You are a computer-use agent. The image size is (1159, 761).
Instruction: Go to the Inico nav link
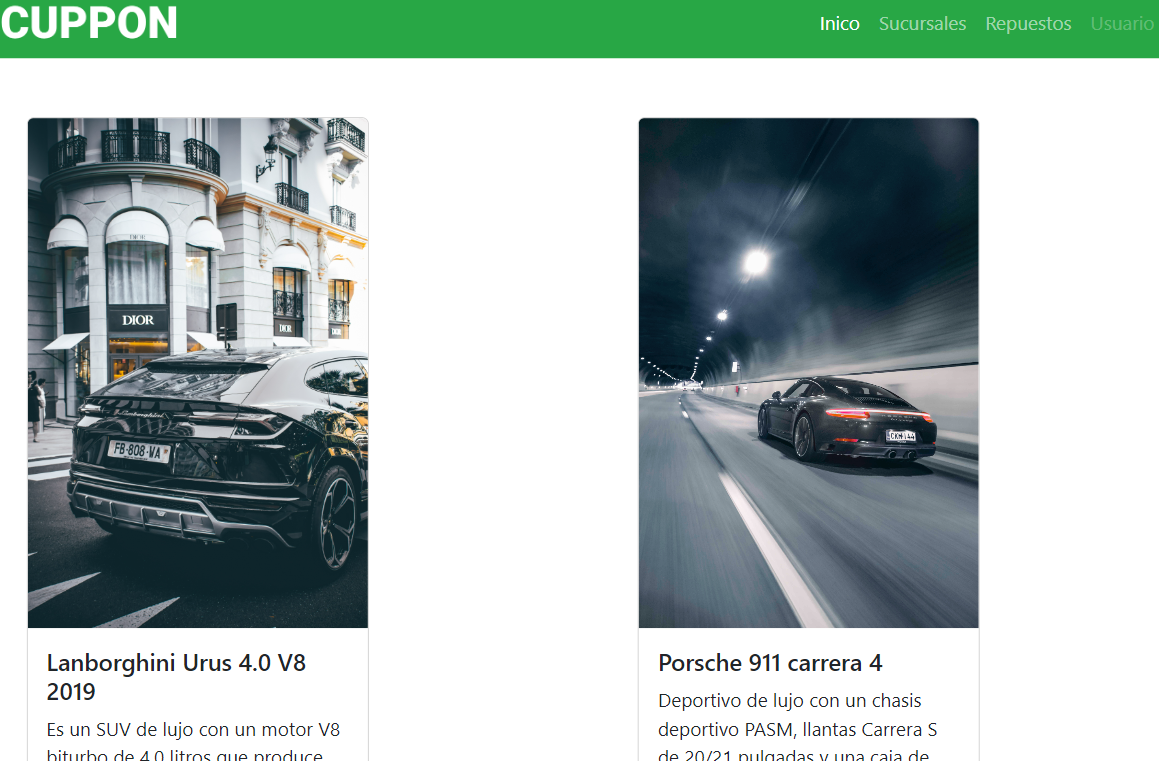(839, 23)
